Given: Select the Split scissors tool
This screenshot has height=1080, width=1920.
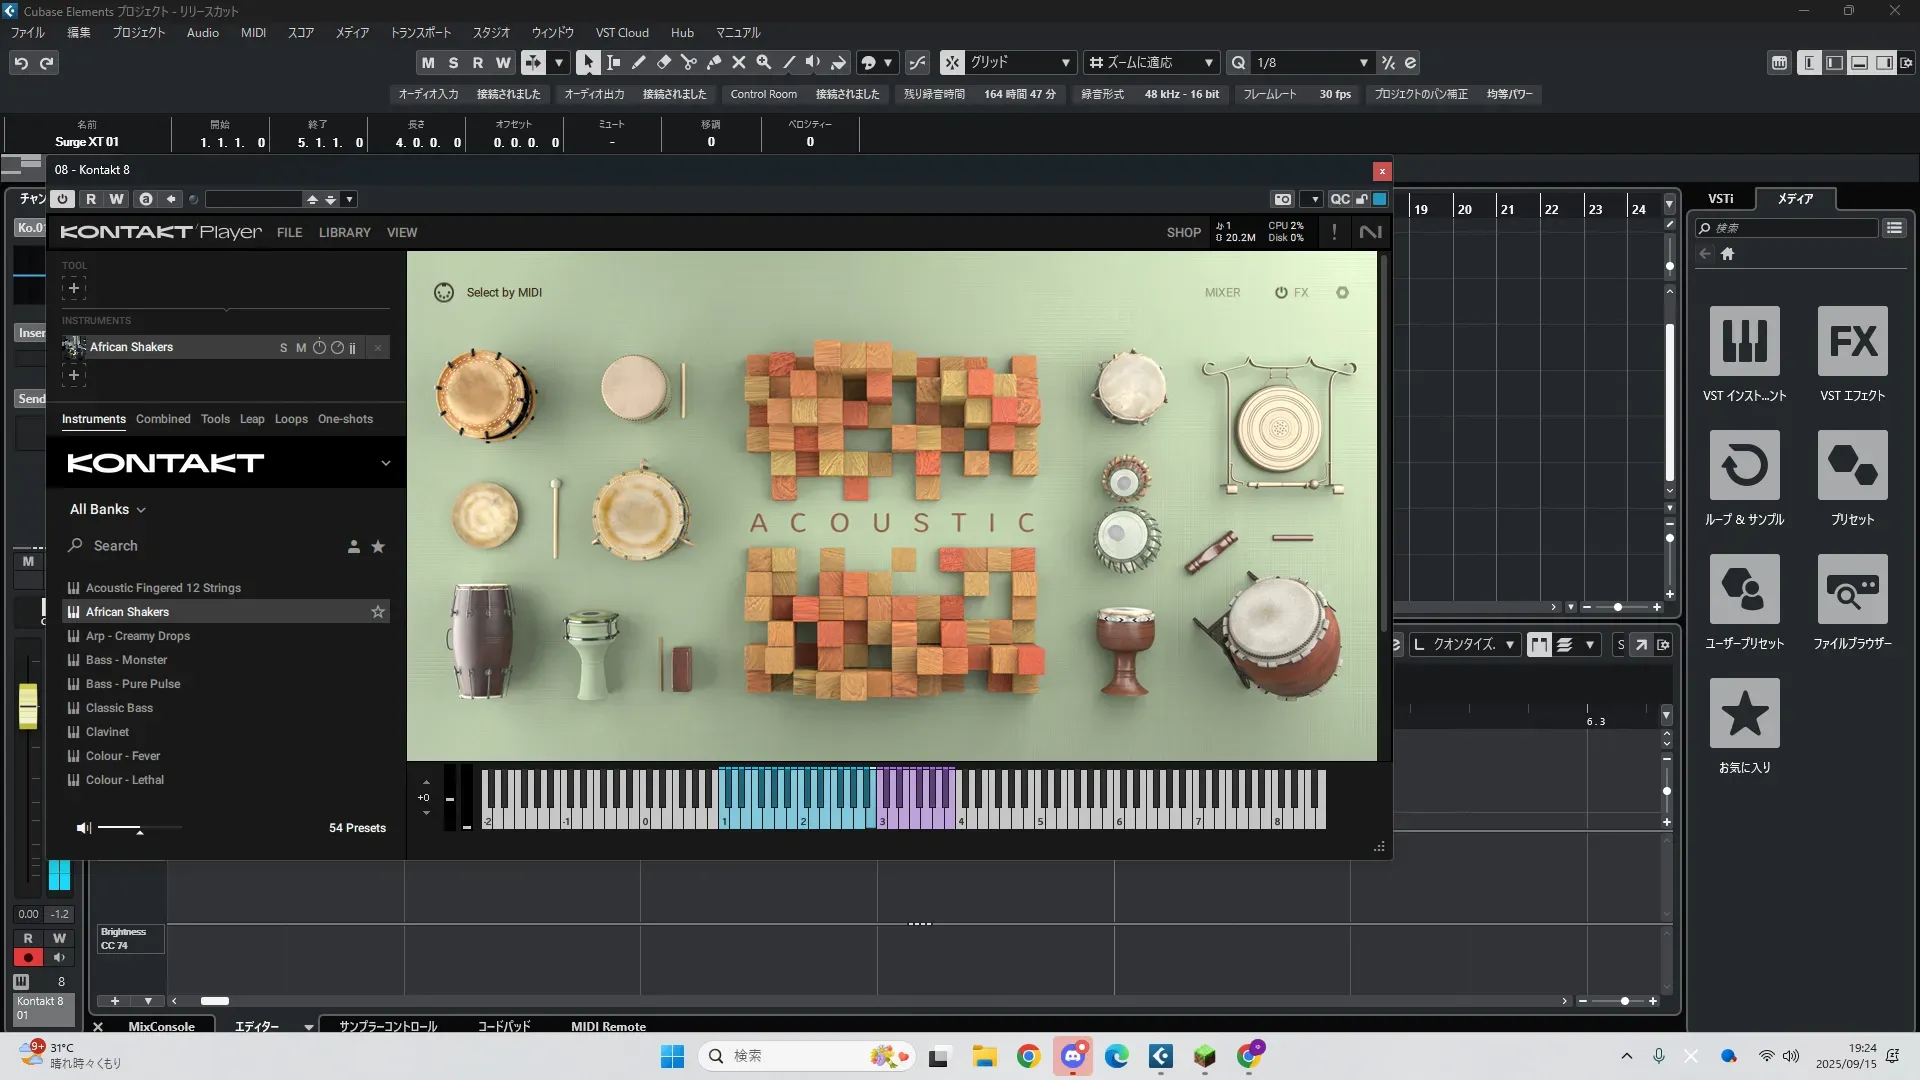Looking at the screenshot, I should [x=688, y=62].
